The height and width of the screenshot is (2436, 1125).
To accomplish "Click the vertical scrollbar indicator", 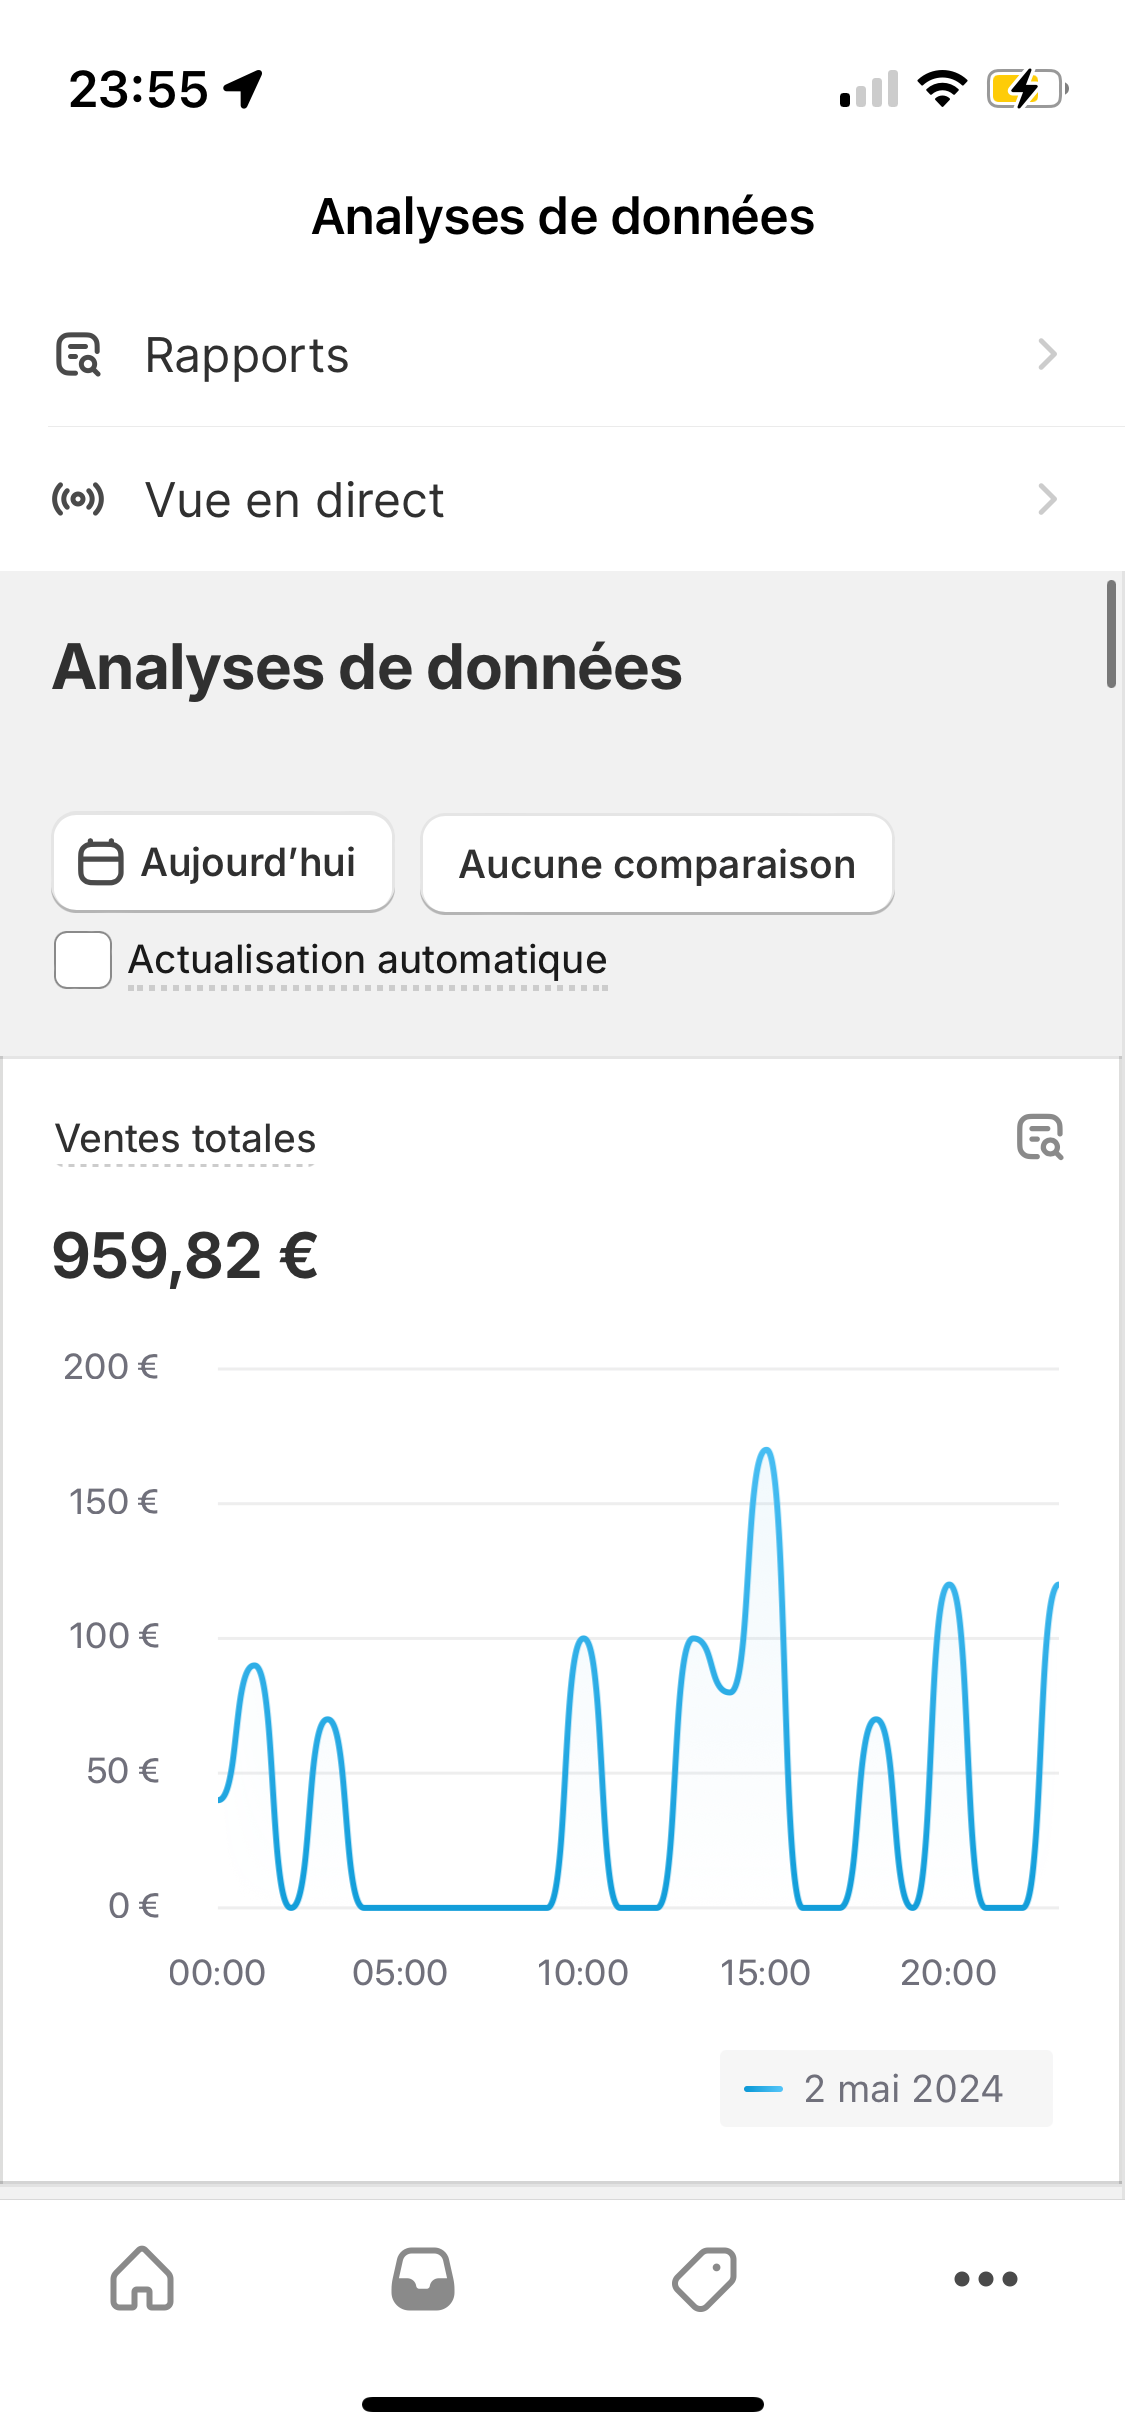I will point(1111,634).
